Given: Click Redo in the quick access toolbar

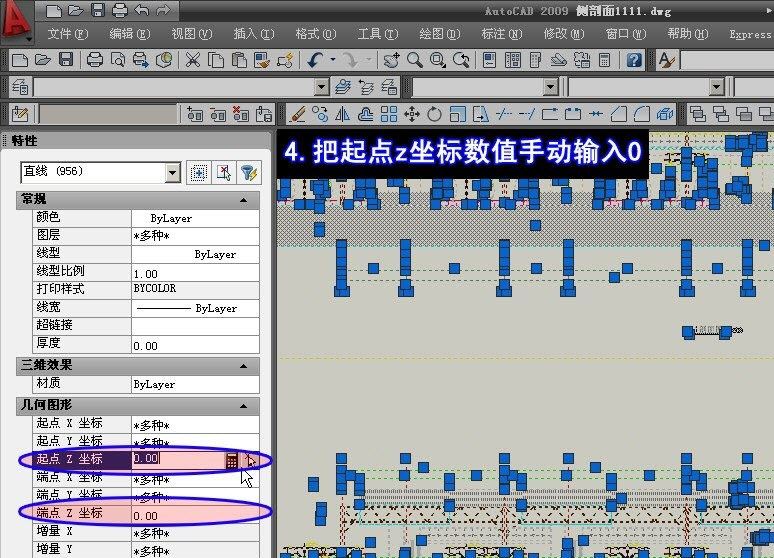Looking at the screenshot, I should [x=163, y=10].
